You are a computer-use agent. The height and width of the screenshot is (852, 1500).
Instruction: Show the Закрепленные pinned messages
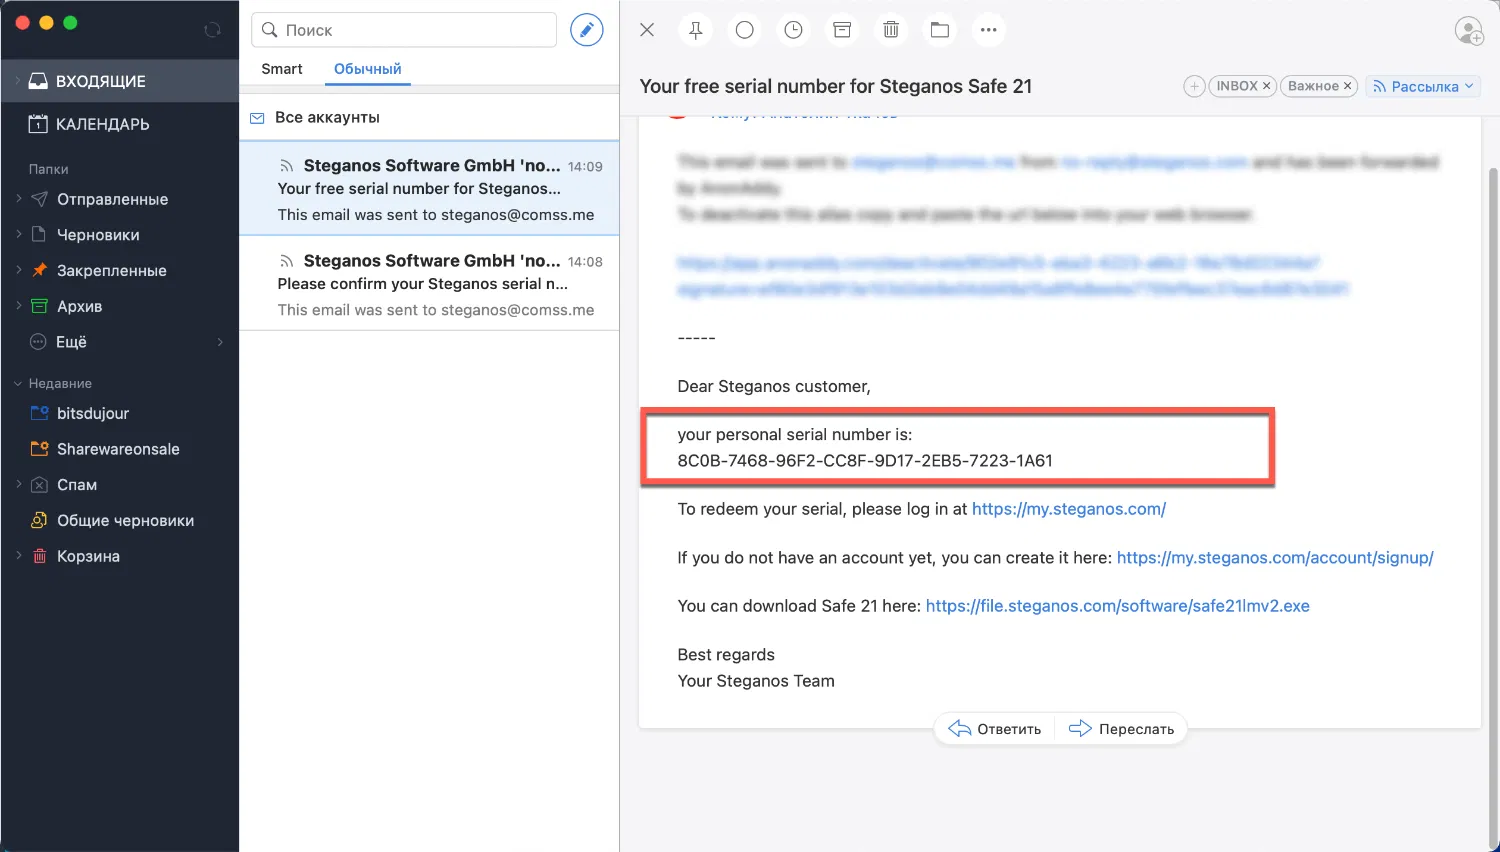pyautogui.click(x=111, y=270)
